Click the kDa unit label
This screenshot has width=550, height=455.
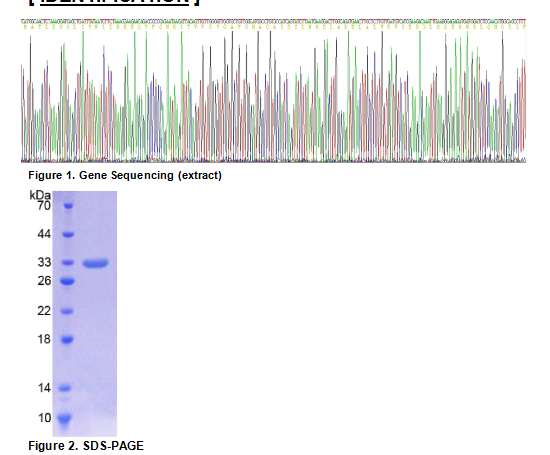point(40,195)
